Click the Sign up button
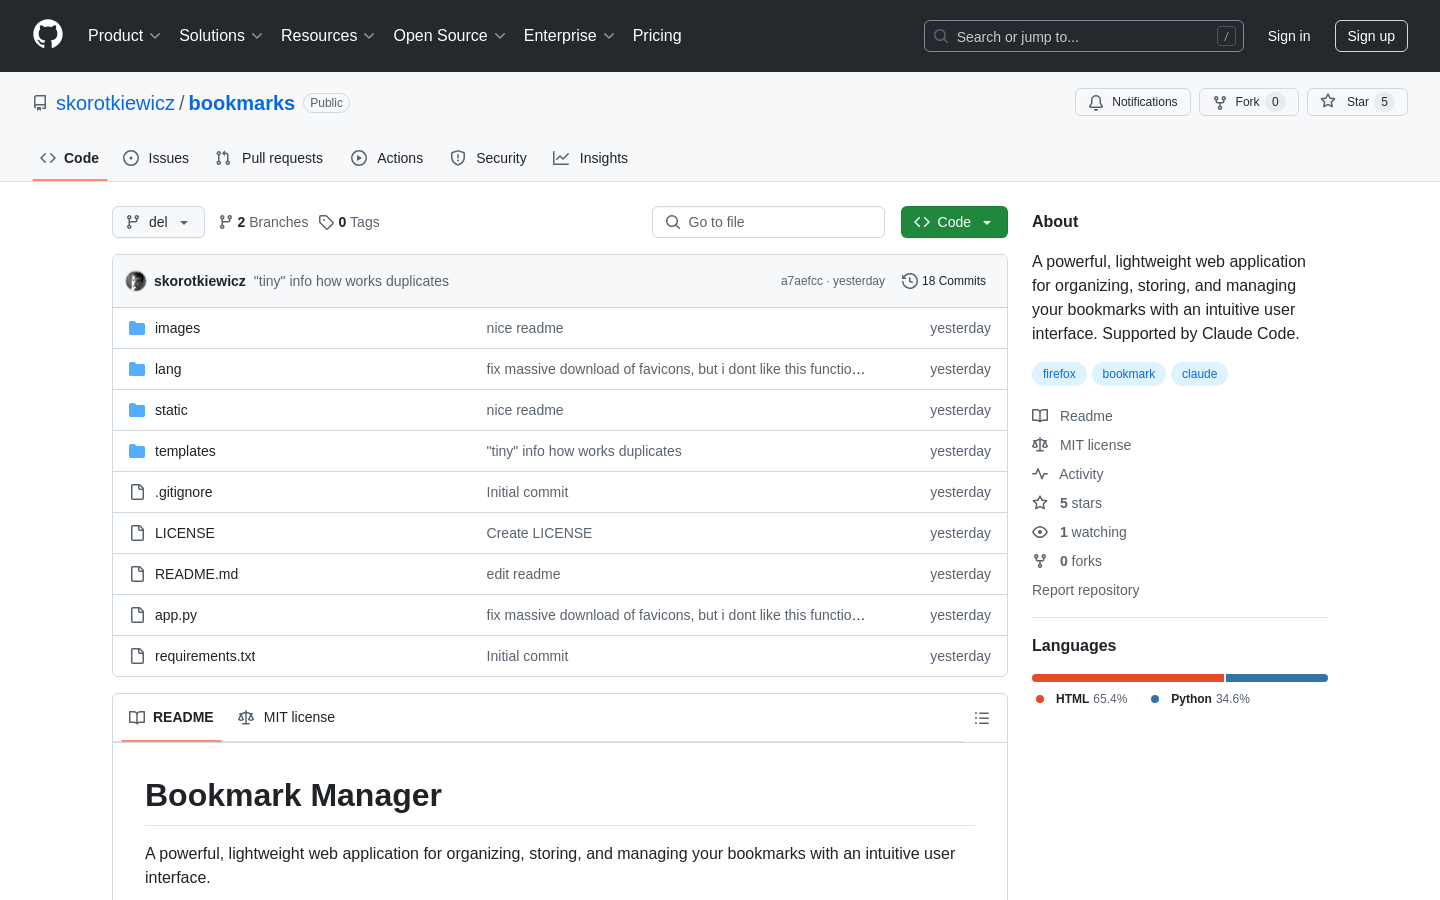The image size is (1440, 900). (x=1371, y=36)
